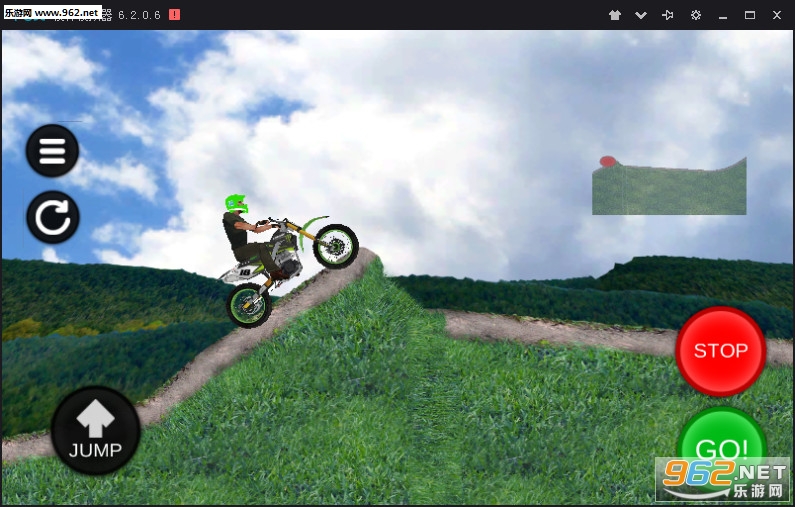Maximize the emulator window
795x507 pixels.
(x=750, y=15)
